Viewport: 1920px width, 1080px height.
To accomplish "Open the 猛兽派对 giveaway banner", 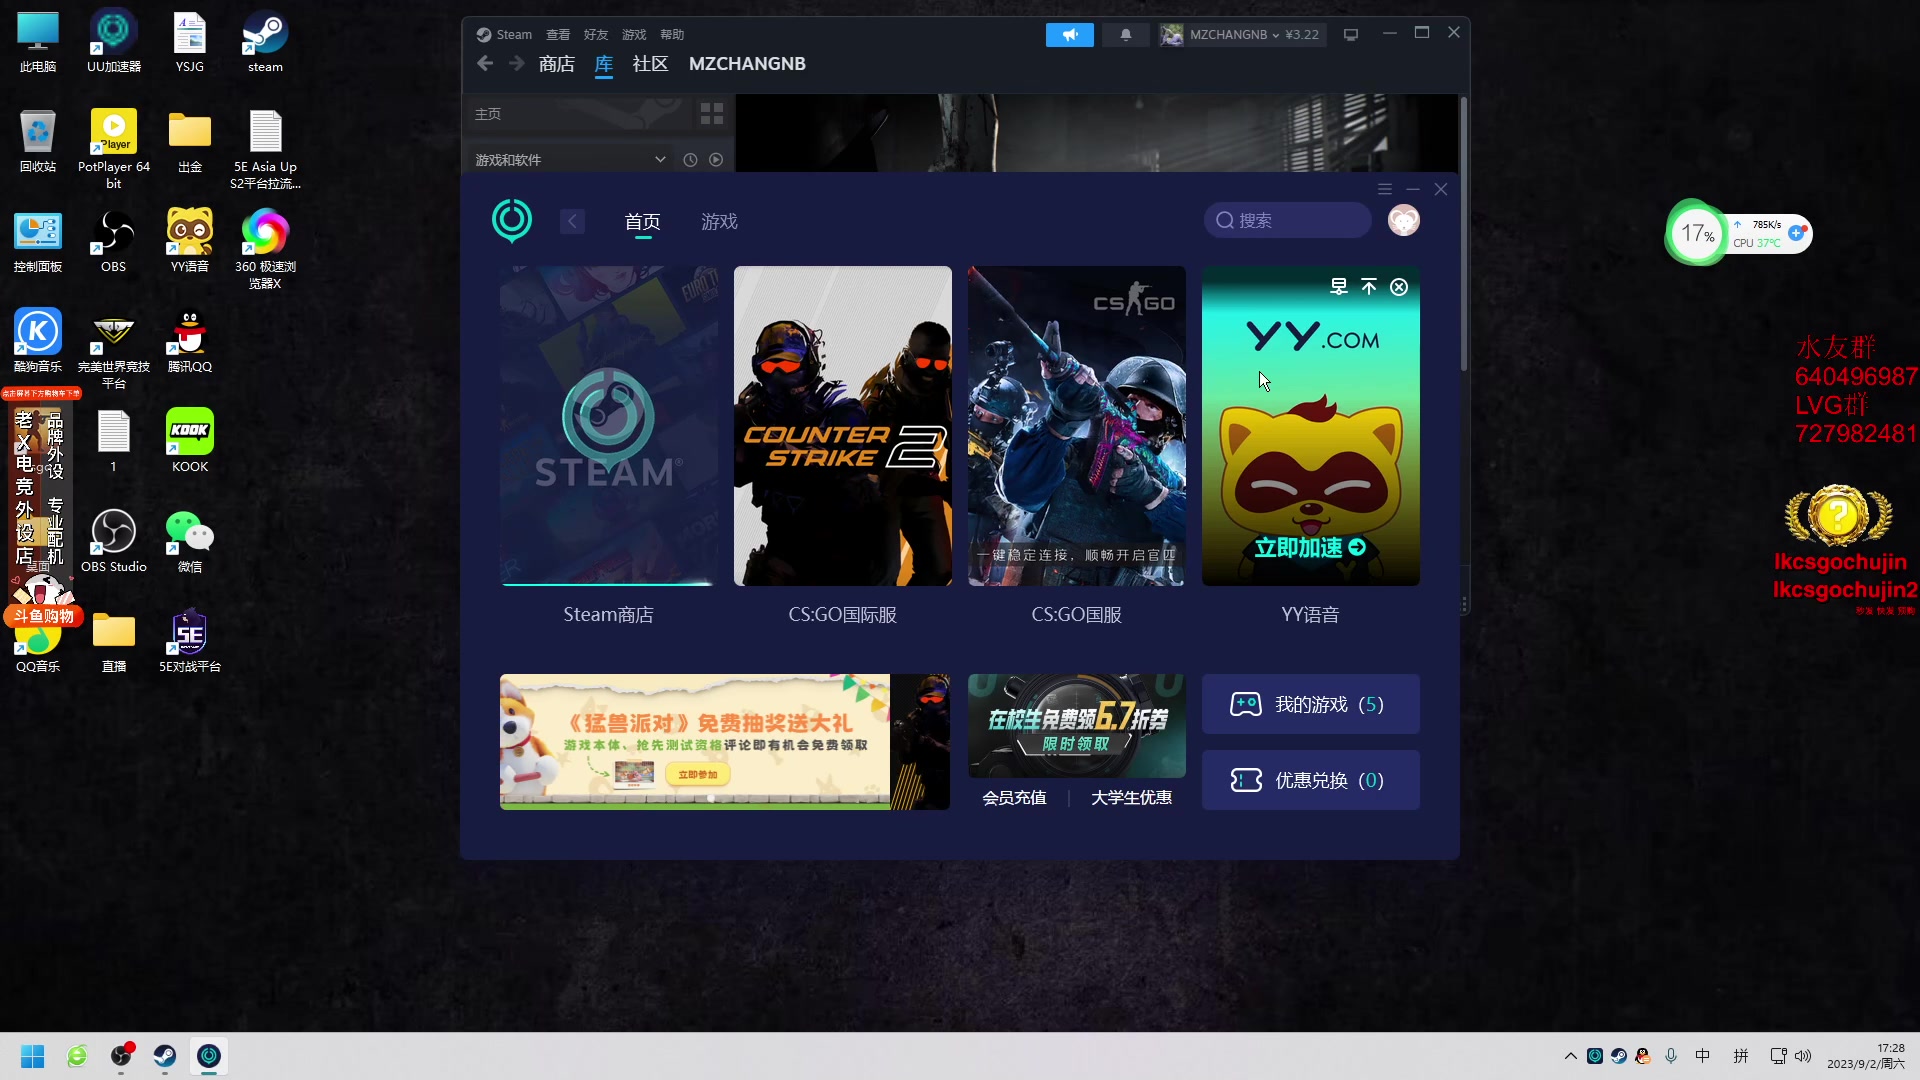I will (x=725, y=742).
